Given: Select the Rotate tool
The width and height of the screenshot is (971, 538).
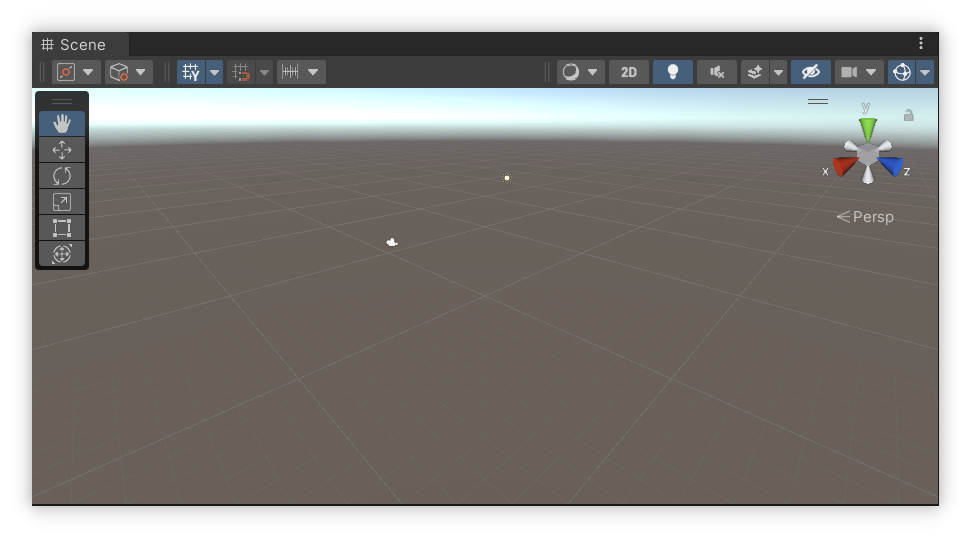Looking at the screenshot, I should 61,176.
